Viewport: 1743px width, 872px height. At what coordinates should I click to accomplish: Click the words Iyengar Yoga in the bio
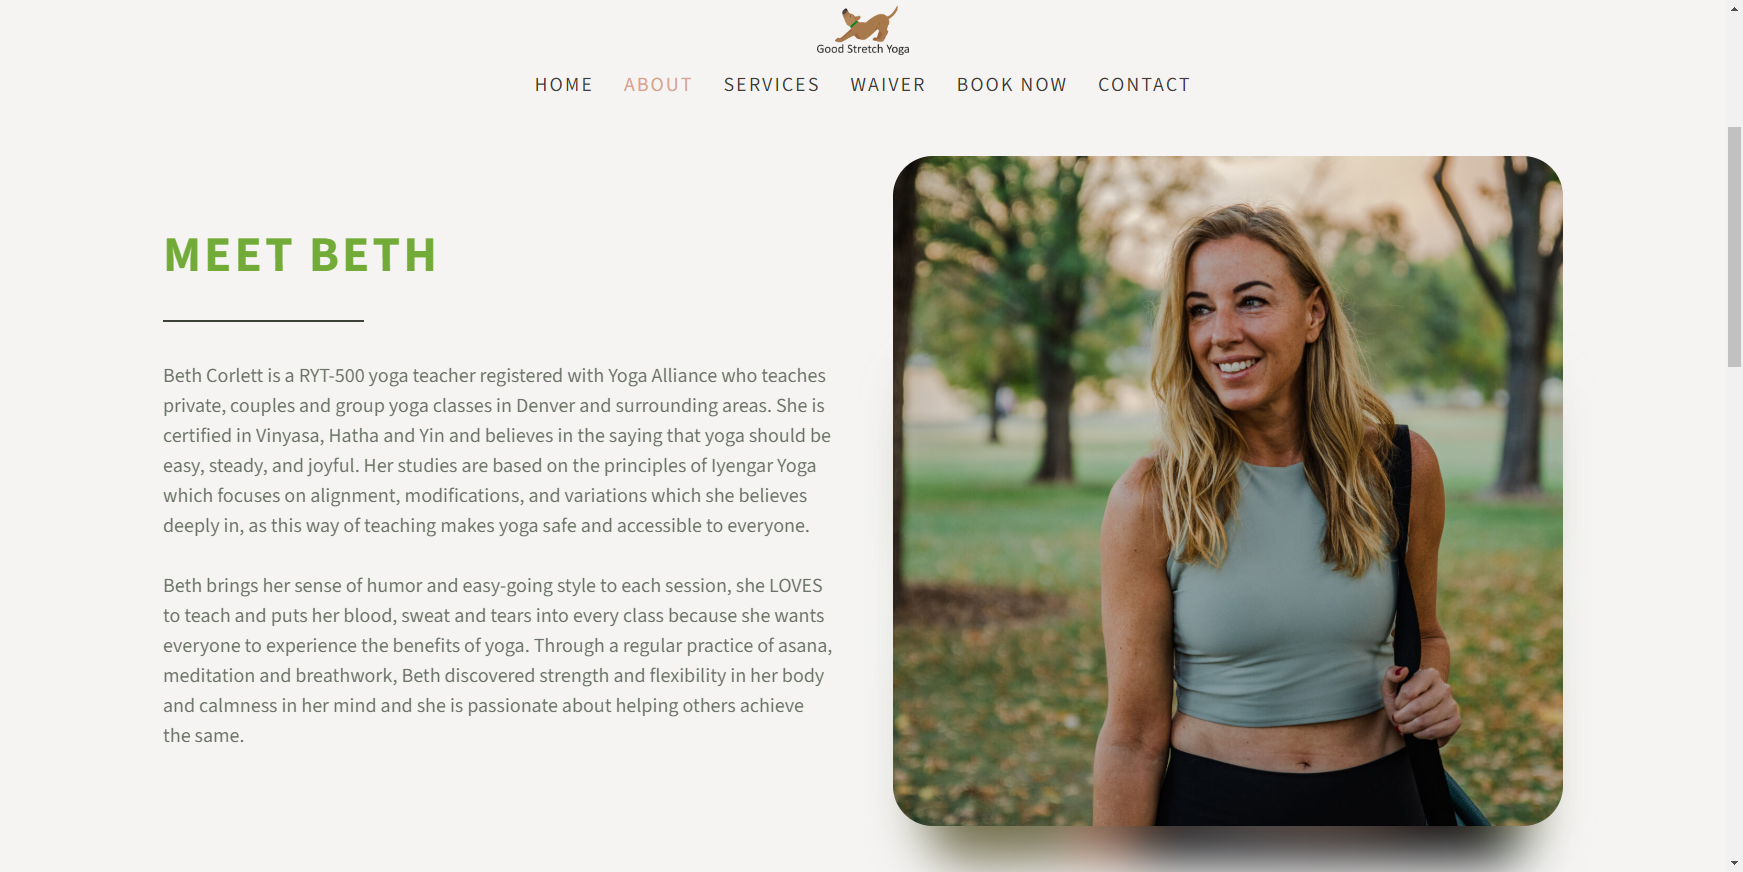[x=763, y=466]
